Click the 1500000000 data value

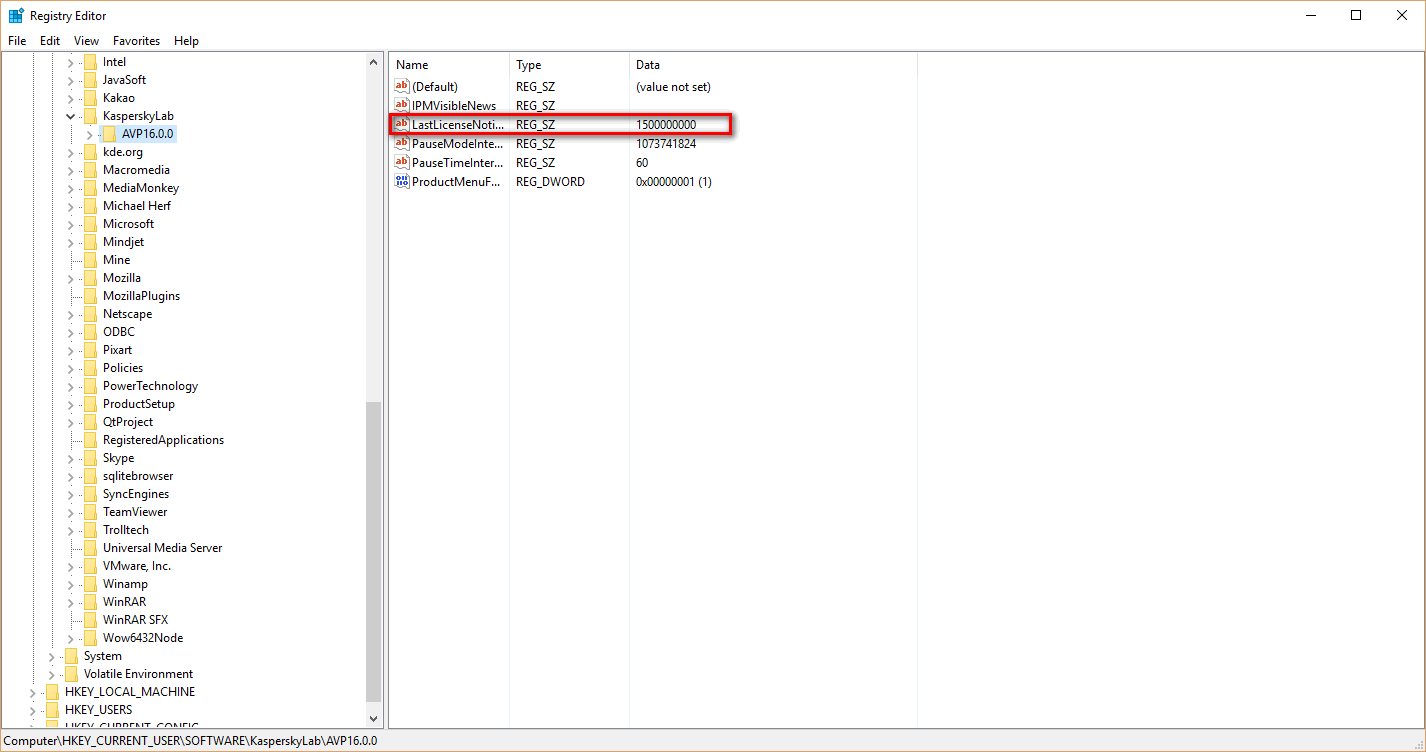click(x=666, y=125)
